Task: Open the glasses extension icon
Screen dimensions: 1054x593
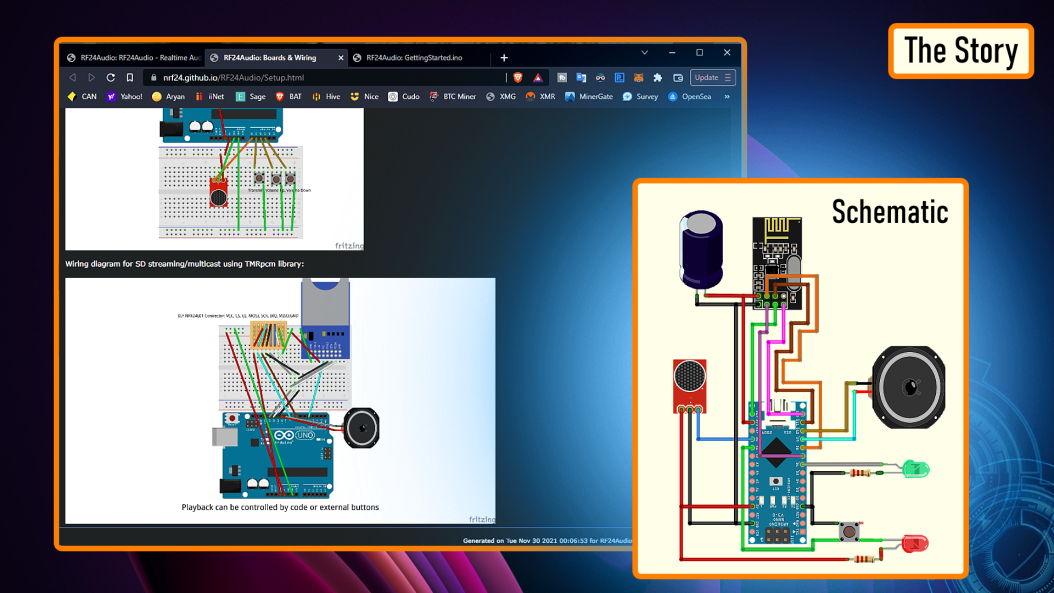Action: coord(600,77)
